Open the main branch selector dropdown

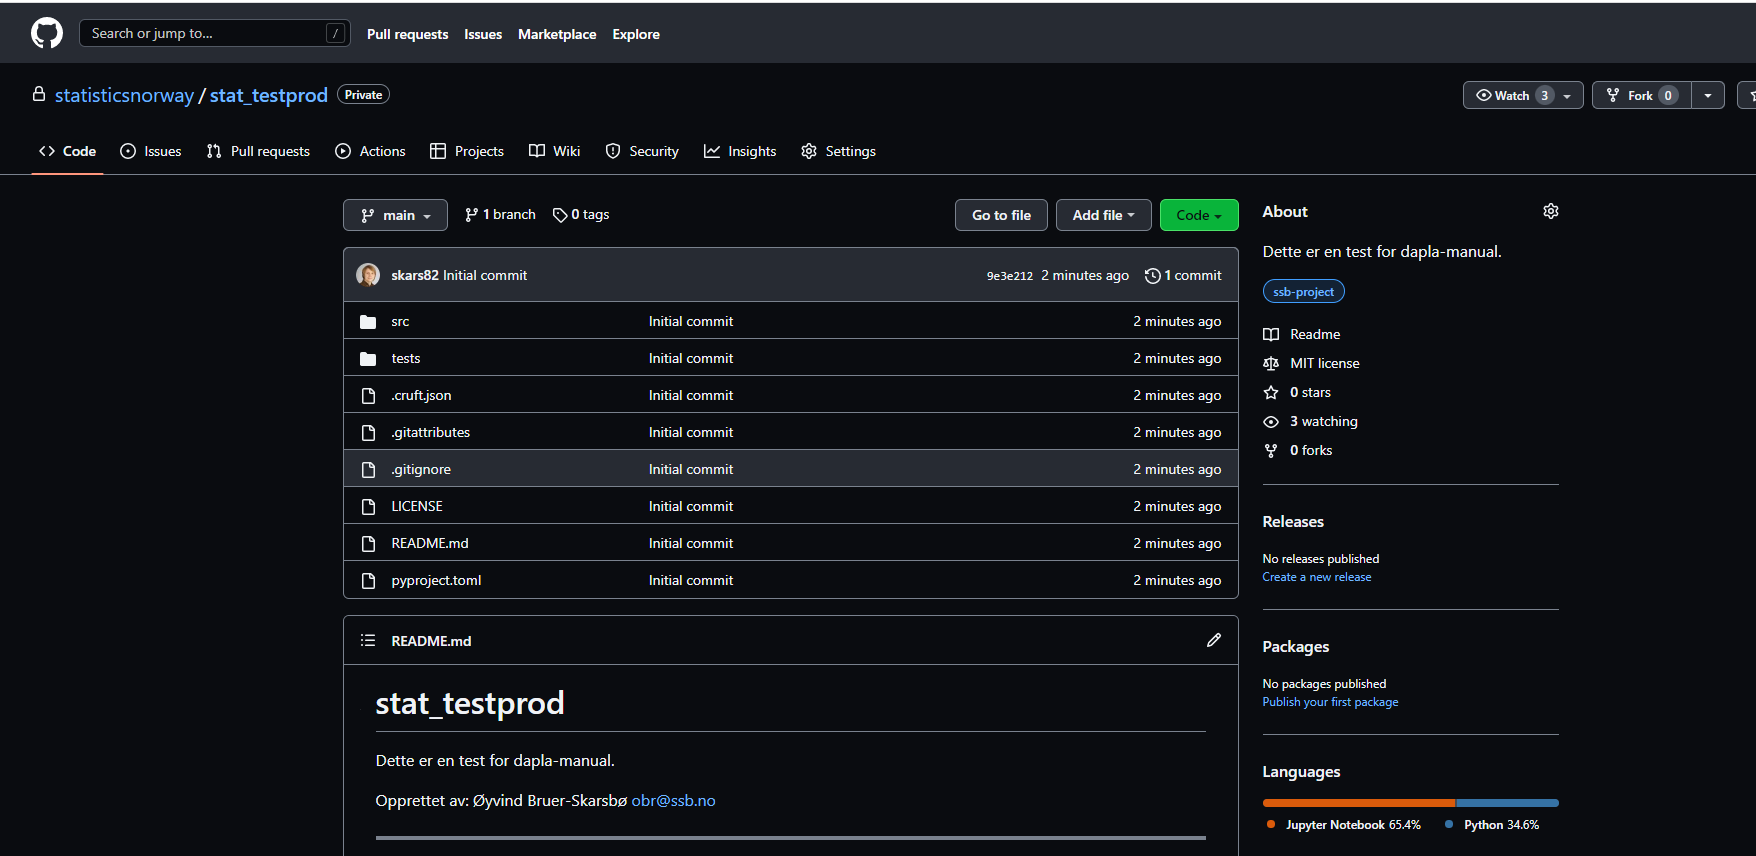tap(395, 215)
